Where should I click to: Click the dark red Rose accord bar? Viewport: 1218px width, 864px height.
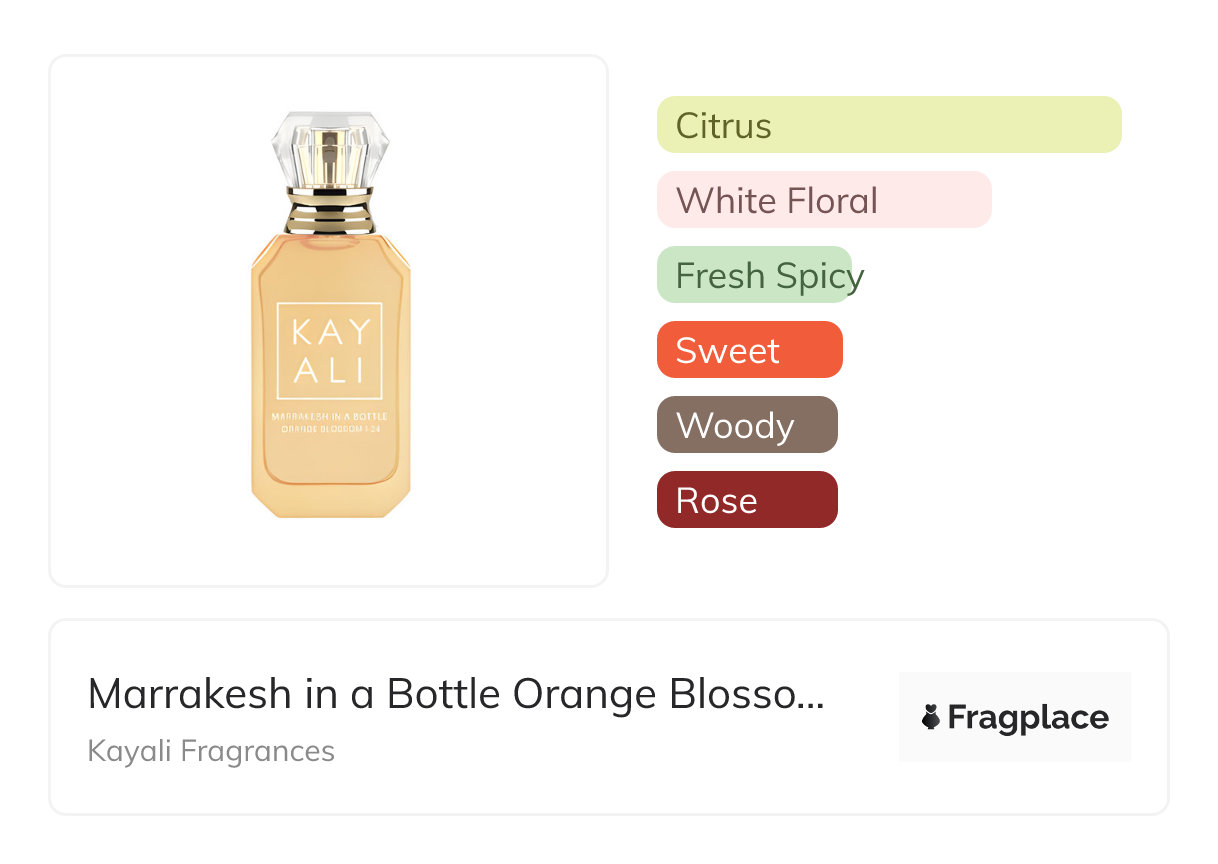coord(747,500)
